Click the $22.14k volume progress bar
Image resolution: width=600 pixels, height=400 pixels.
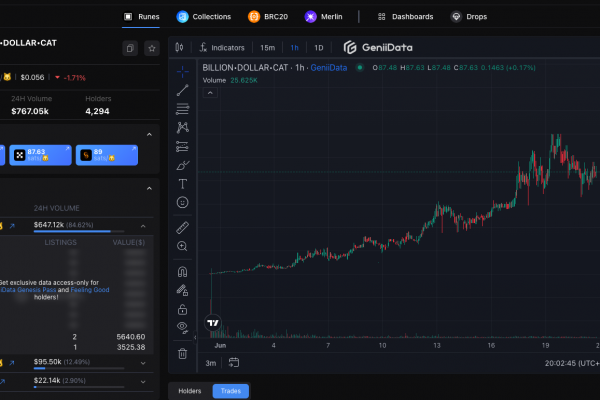(x=79, y=387)
